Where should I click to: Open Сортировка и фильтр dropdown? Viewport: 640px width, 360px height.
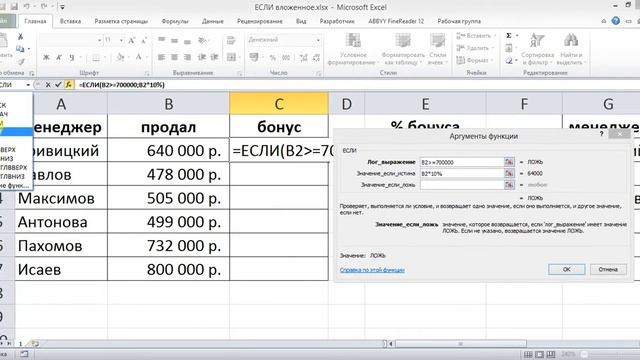point(537,50)
